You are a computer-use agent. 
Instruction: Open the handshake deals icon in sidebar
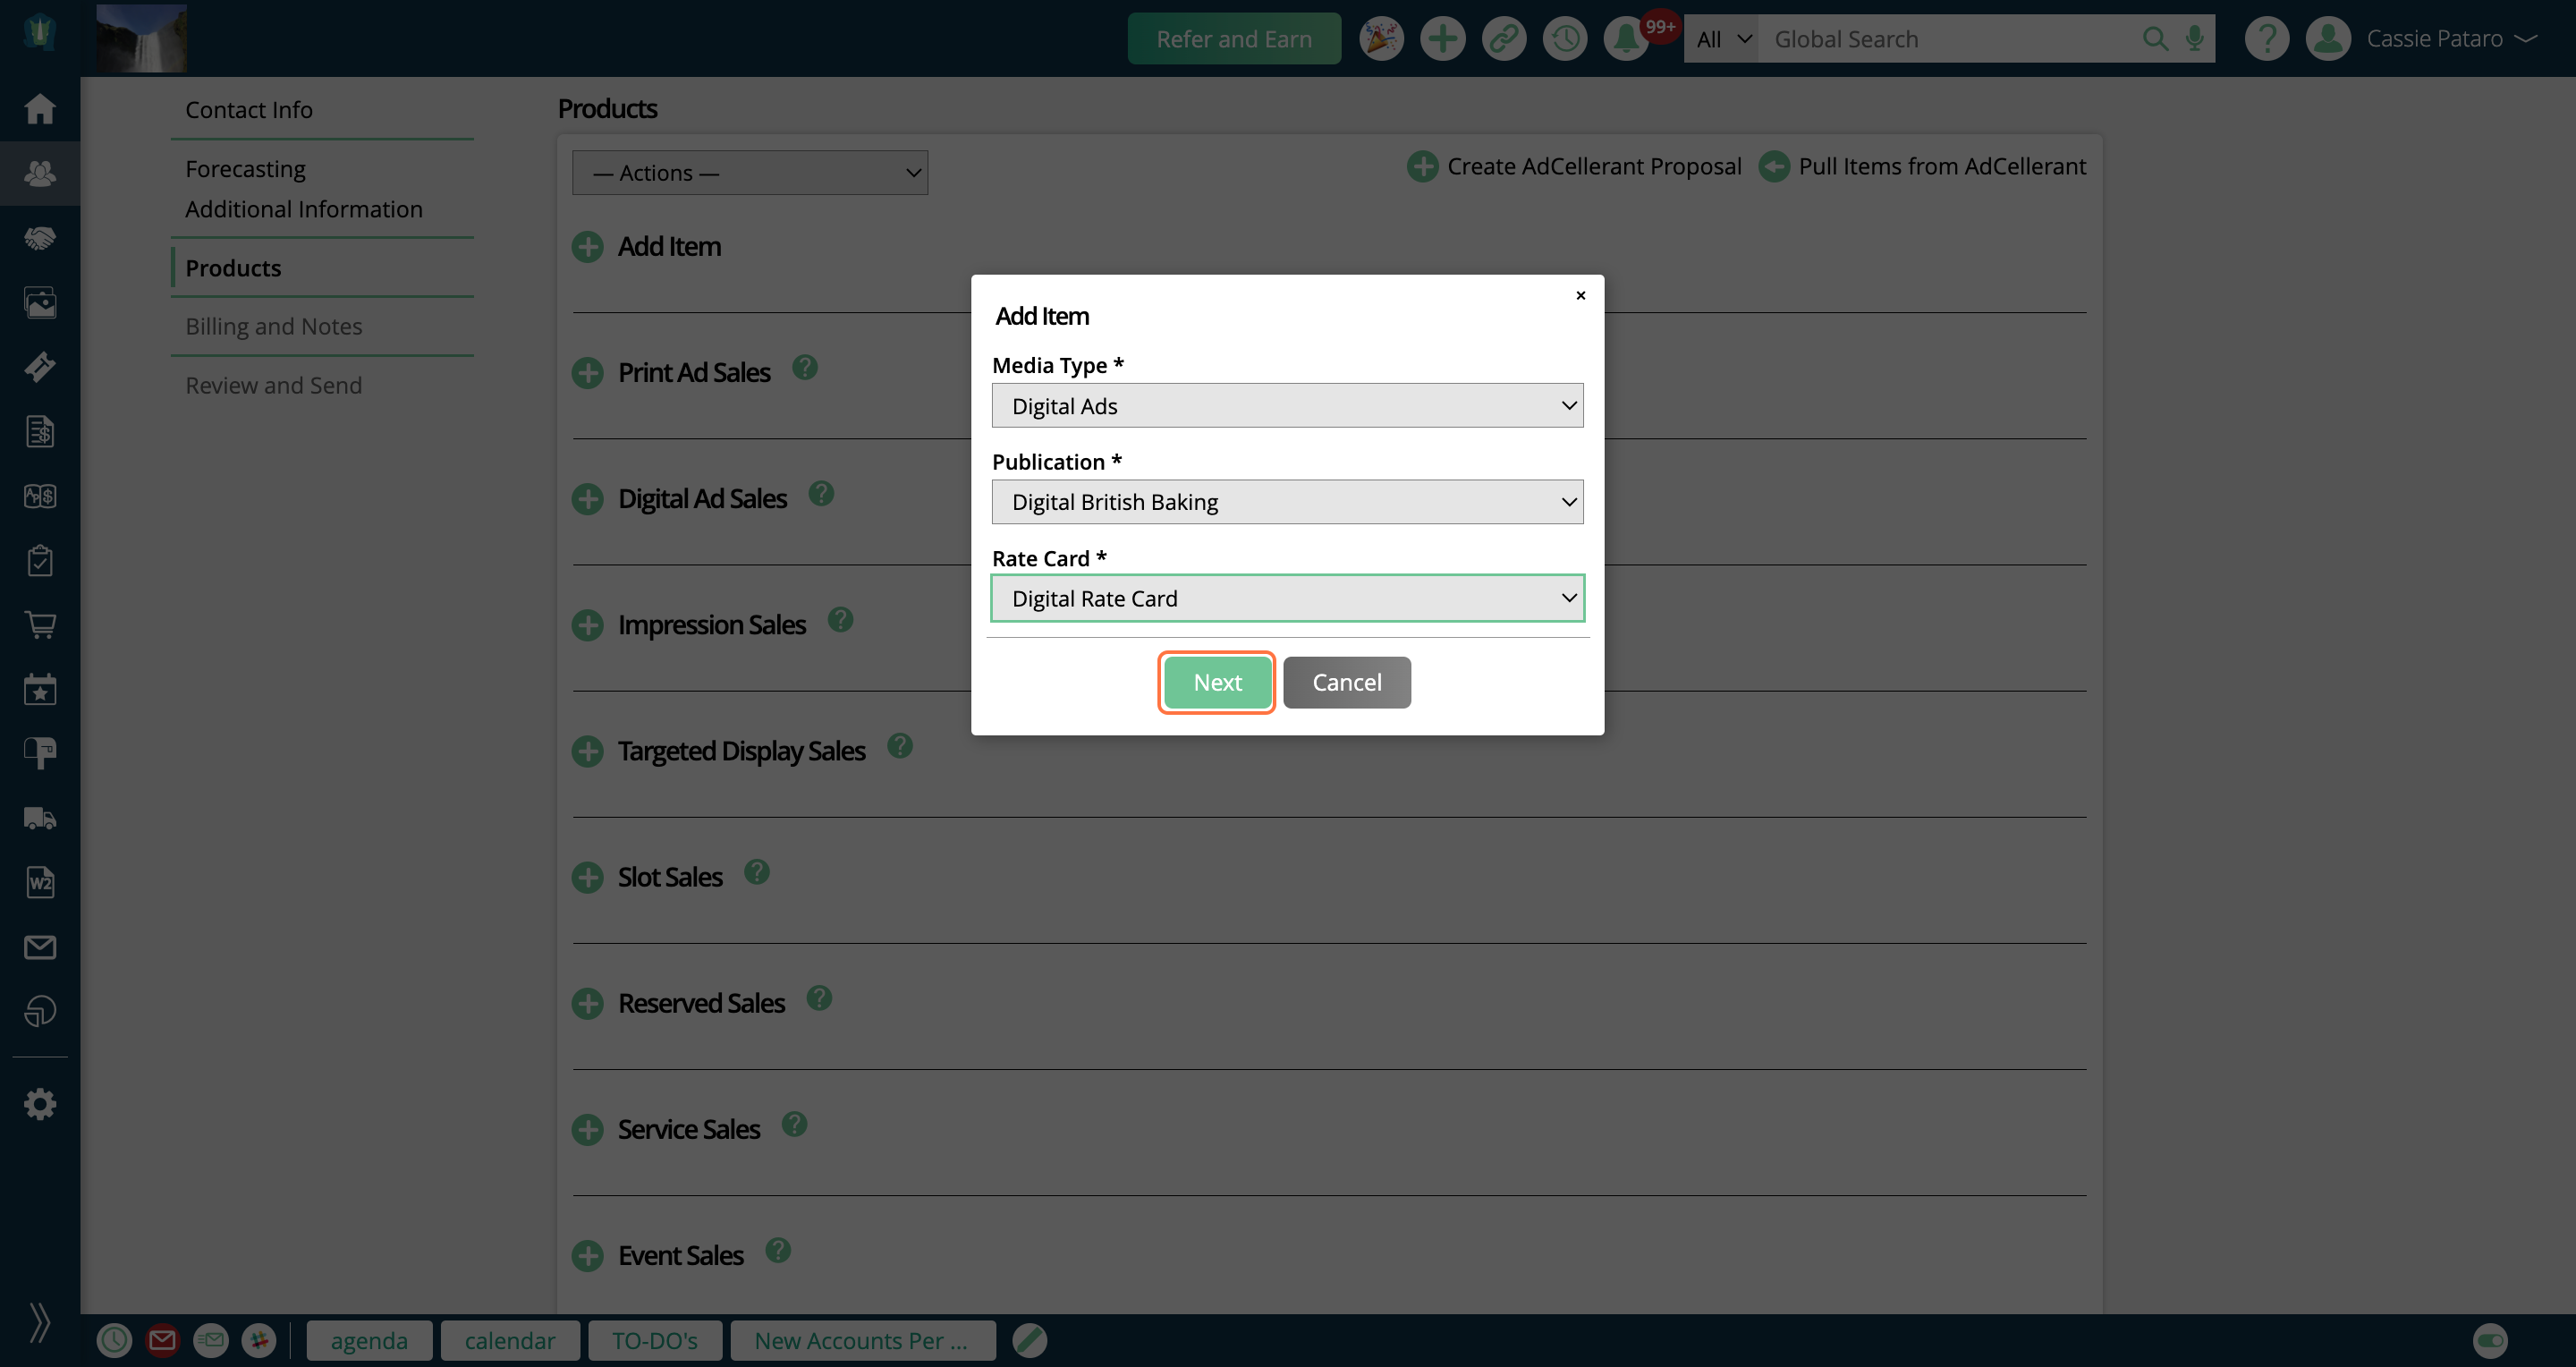pyautogui.click(x=40, y=238)
